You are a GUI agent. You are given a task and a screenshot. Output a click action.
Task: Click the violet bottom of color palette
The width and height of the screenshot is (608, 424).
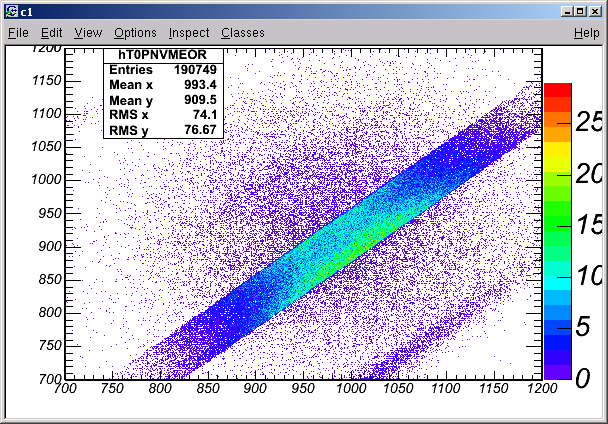pos(558,372)
